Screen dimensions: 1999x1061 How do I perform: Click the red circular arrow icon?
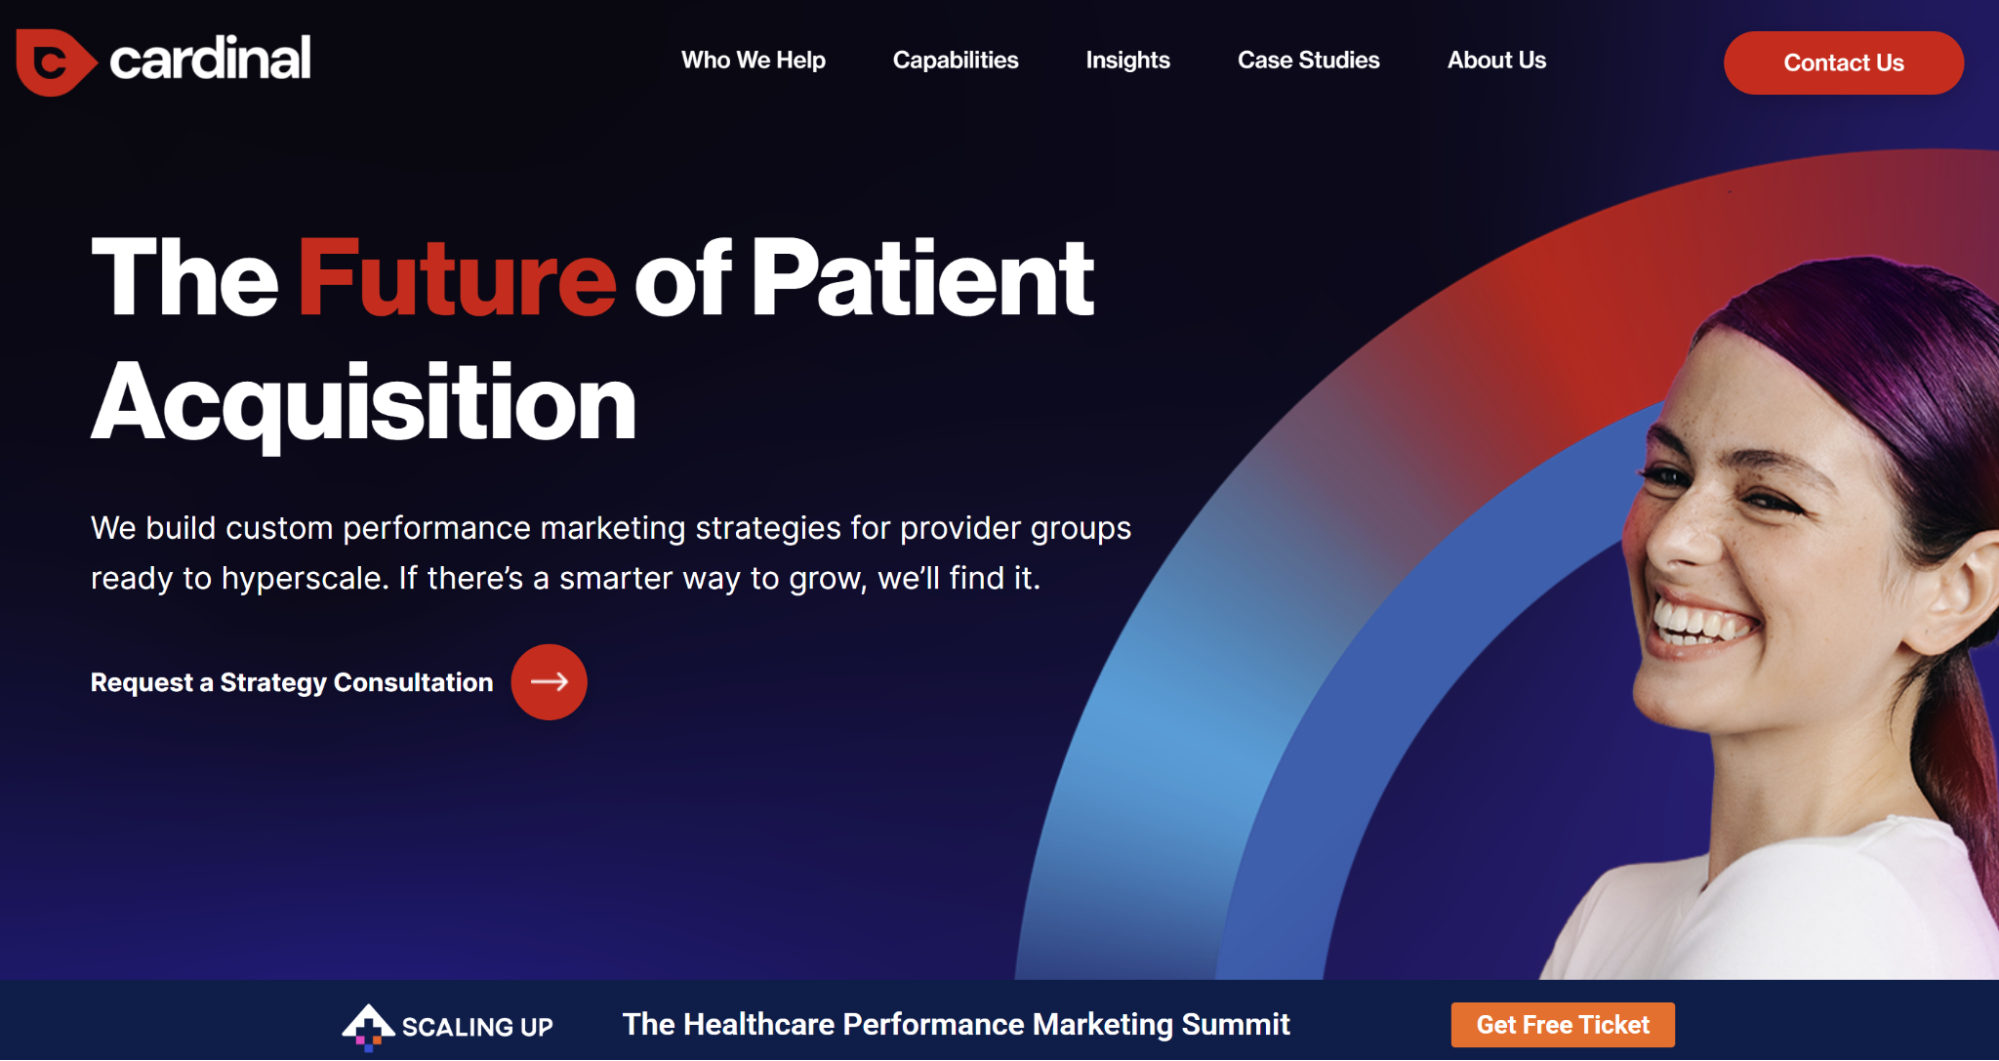click(549, 682)
